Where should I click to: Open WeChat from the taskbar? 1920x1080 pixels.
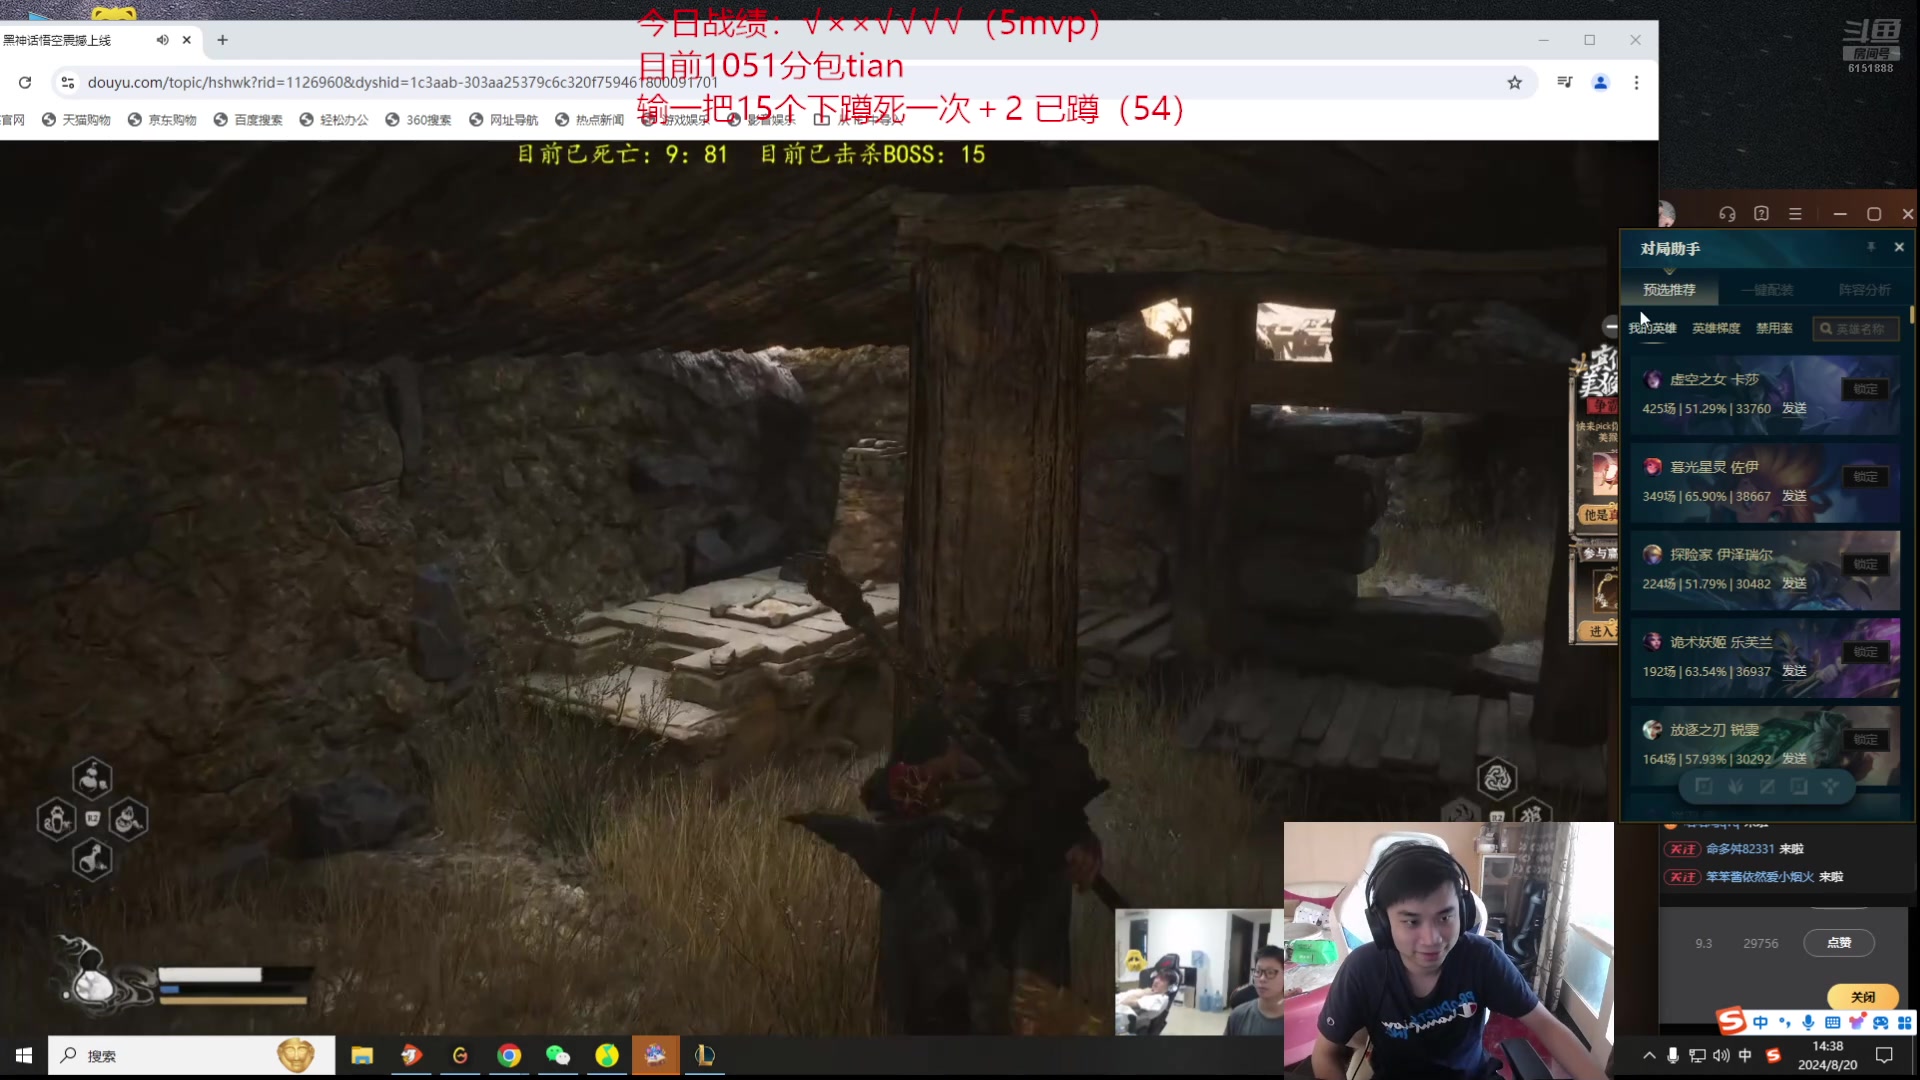click(x=558, y=1055)
